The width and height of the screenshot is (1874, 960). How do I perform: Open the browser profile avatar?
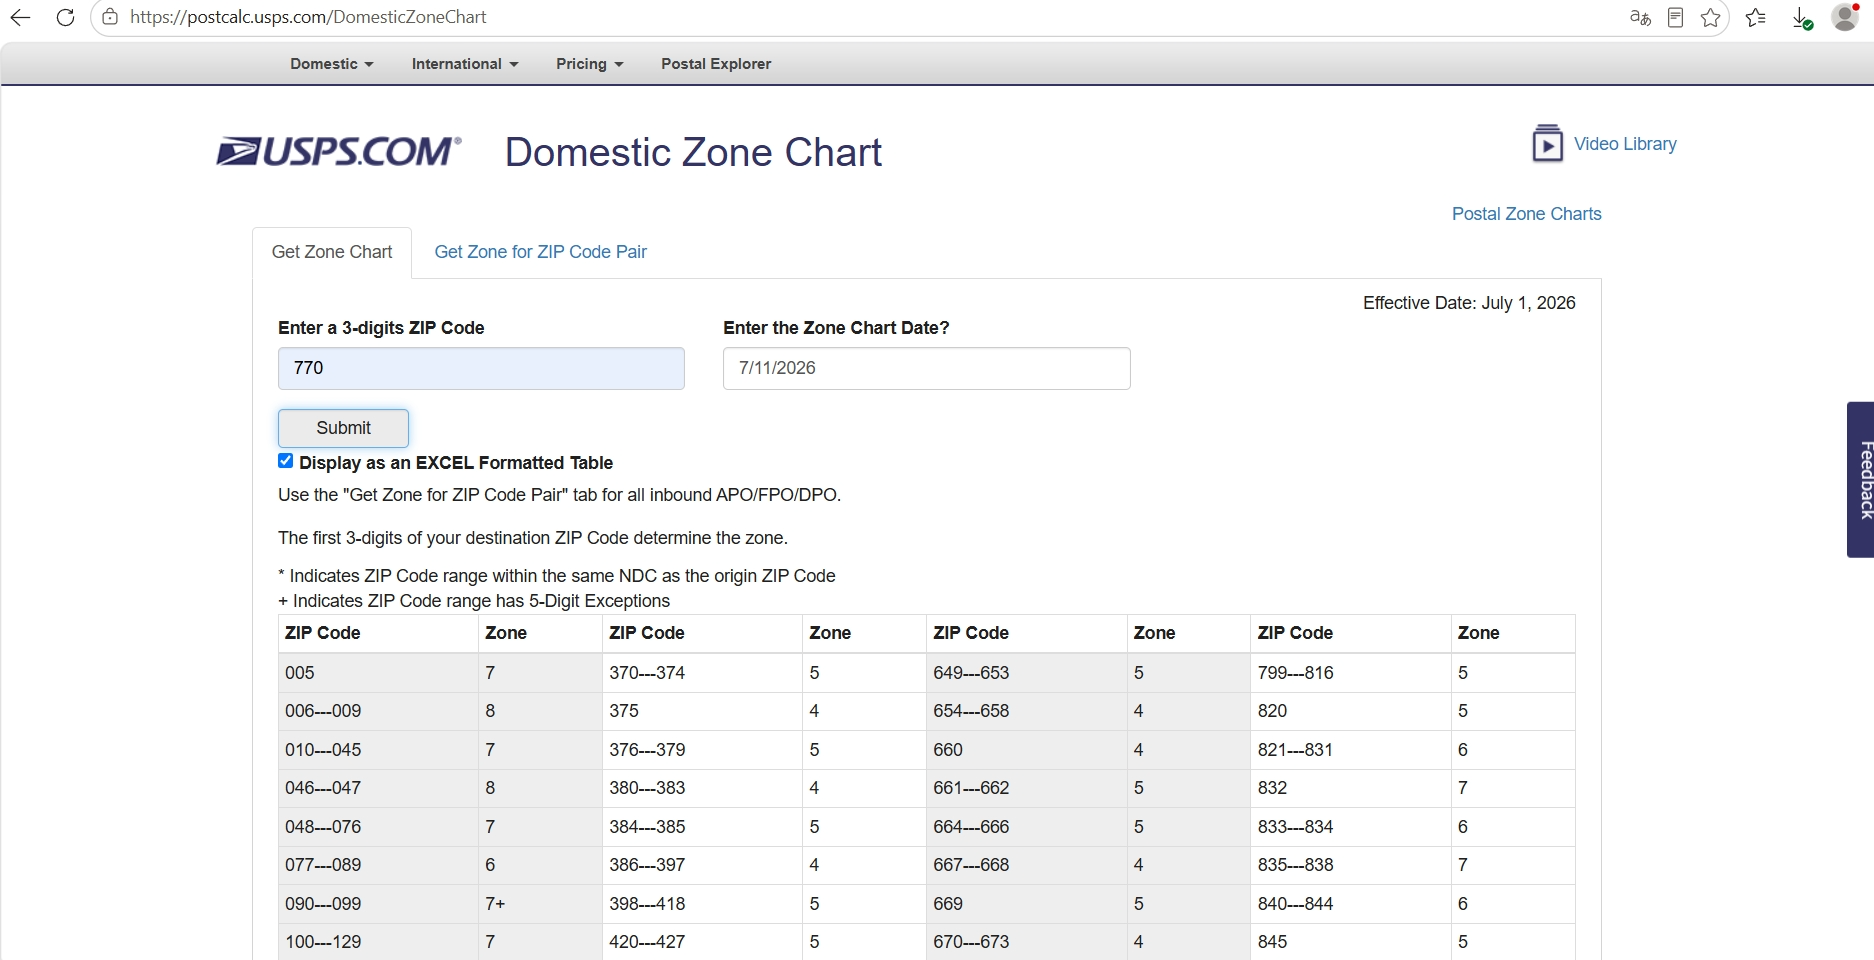(x=1845, y=17)
